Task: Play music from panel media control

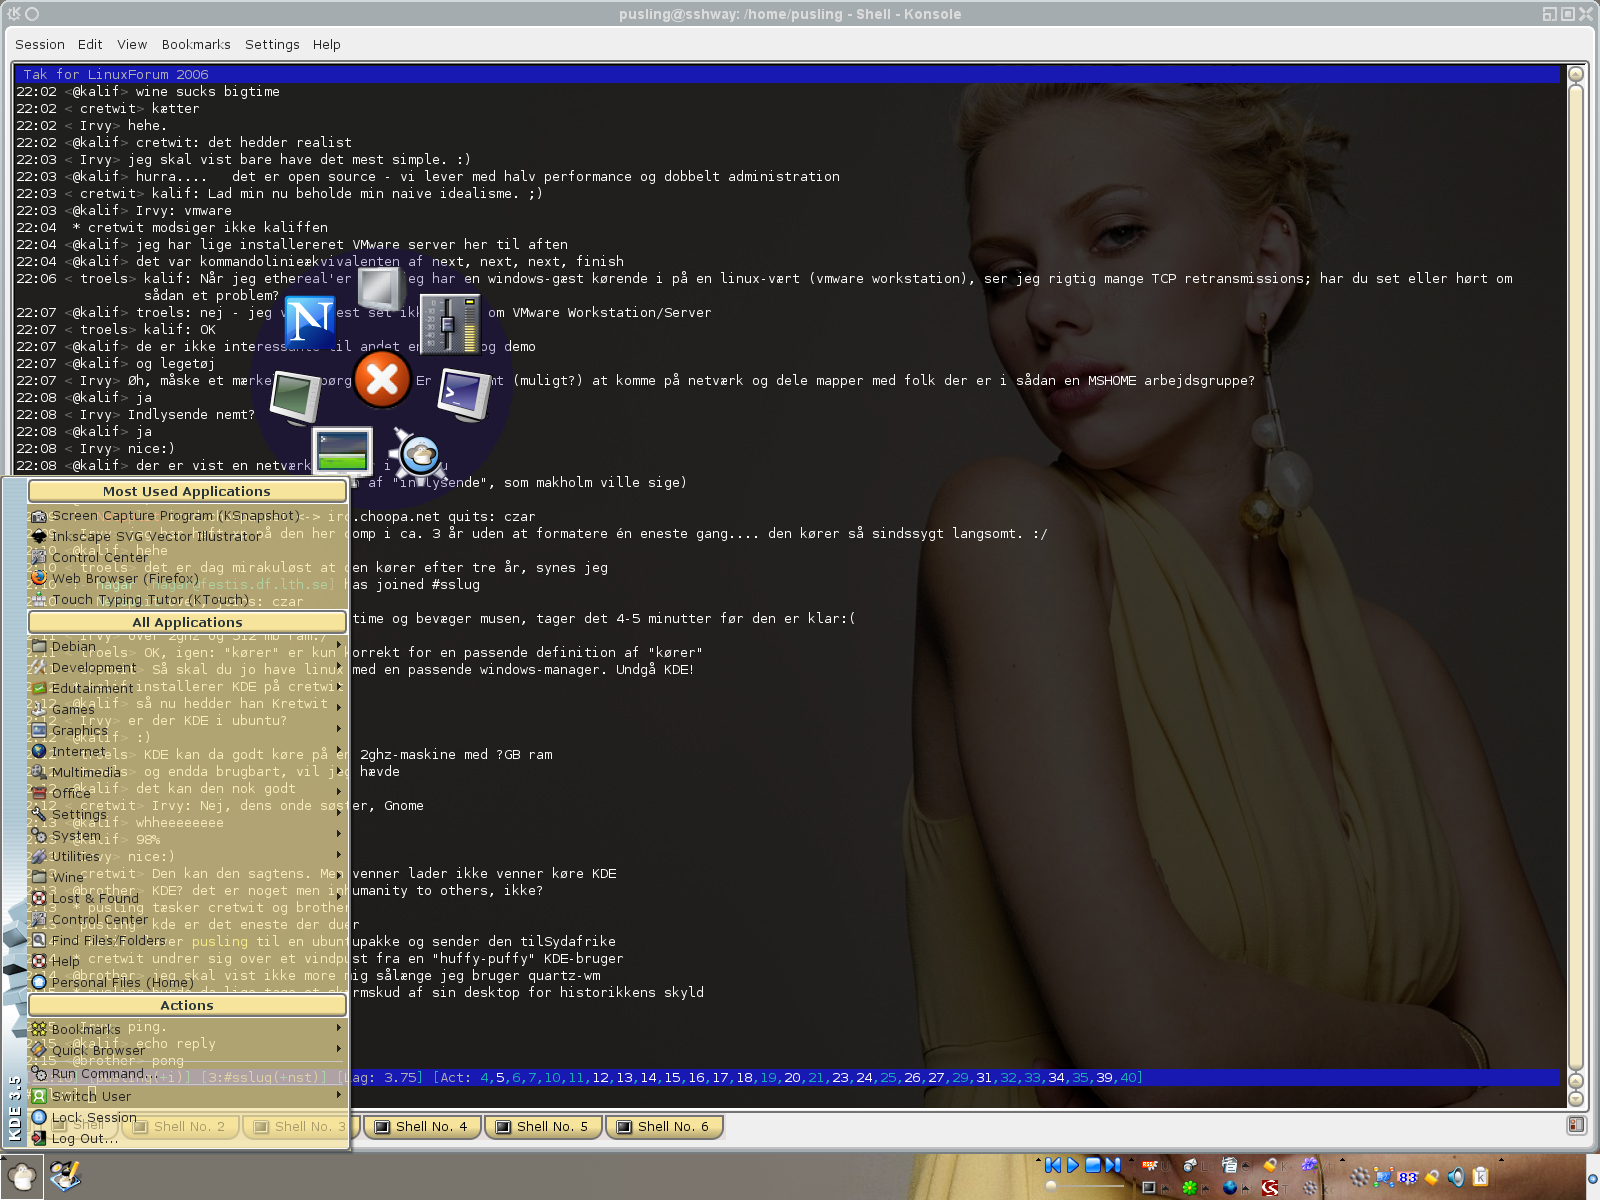Action: (1073, 1165)
